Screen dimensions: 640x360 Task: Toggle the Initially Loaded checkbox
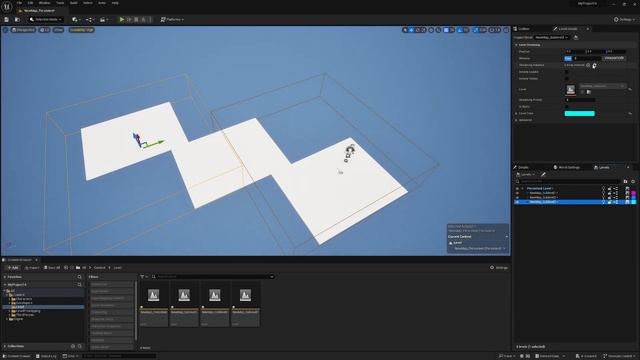pos(567,72)
